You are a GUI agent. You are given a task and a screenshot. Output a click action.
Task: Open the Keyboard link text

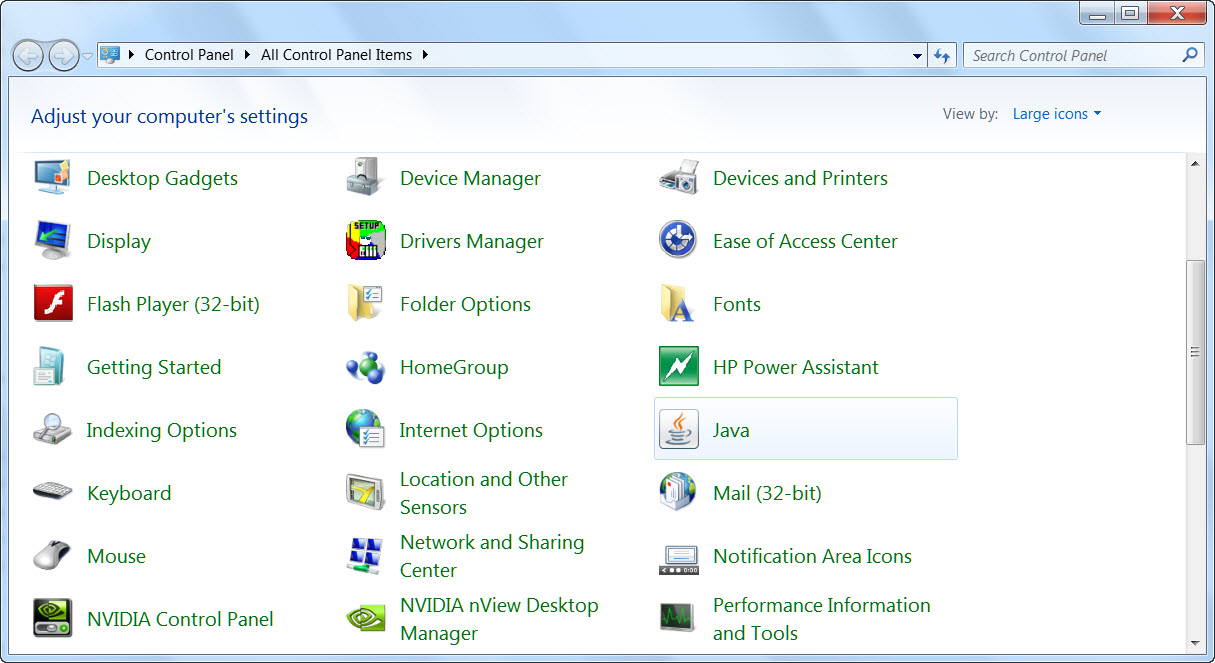(x=129, y=493)
